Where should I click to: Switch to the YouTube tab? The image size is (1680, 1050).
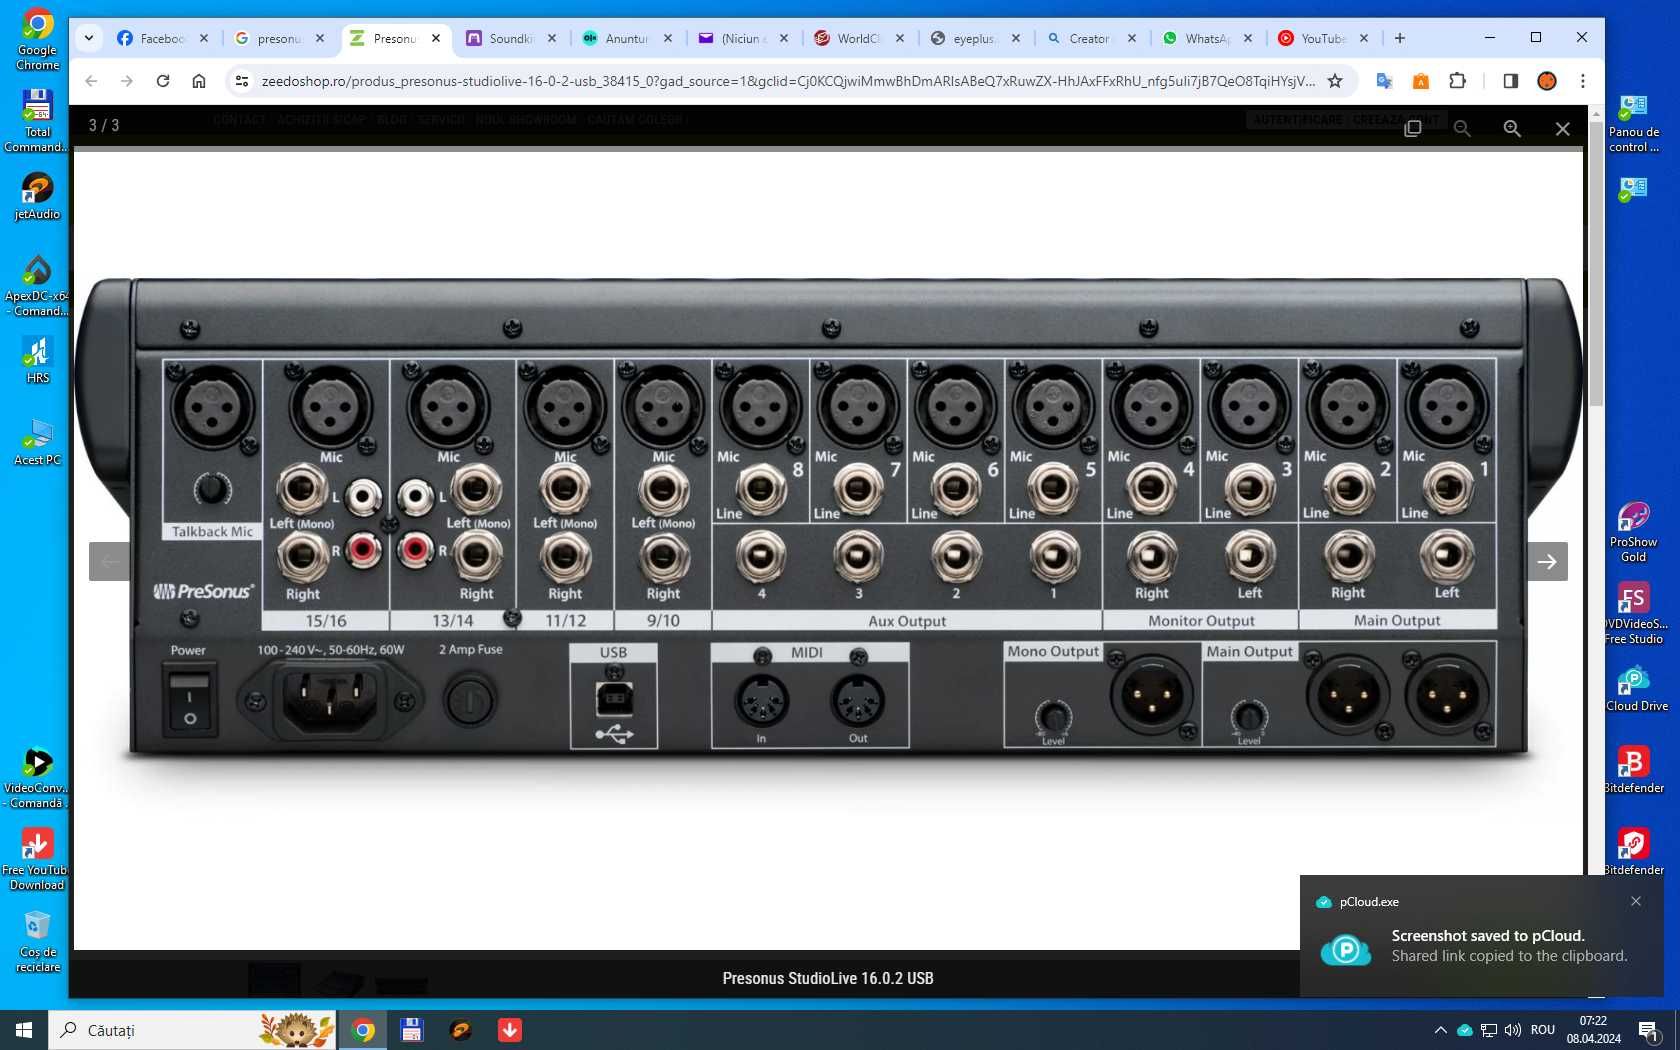(1323, 38)
